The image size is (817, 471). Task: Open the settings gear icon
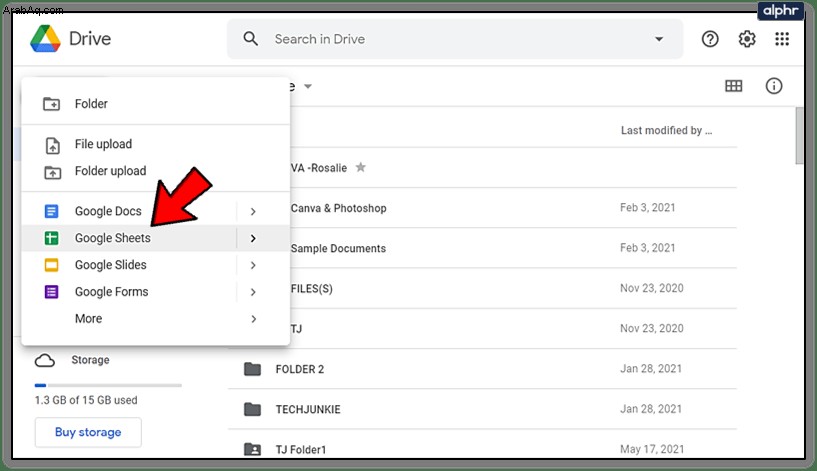[747, 39]
